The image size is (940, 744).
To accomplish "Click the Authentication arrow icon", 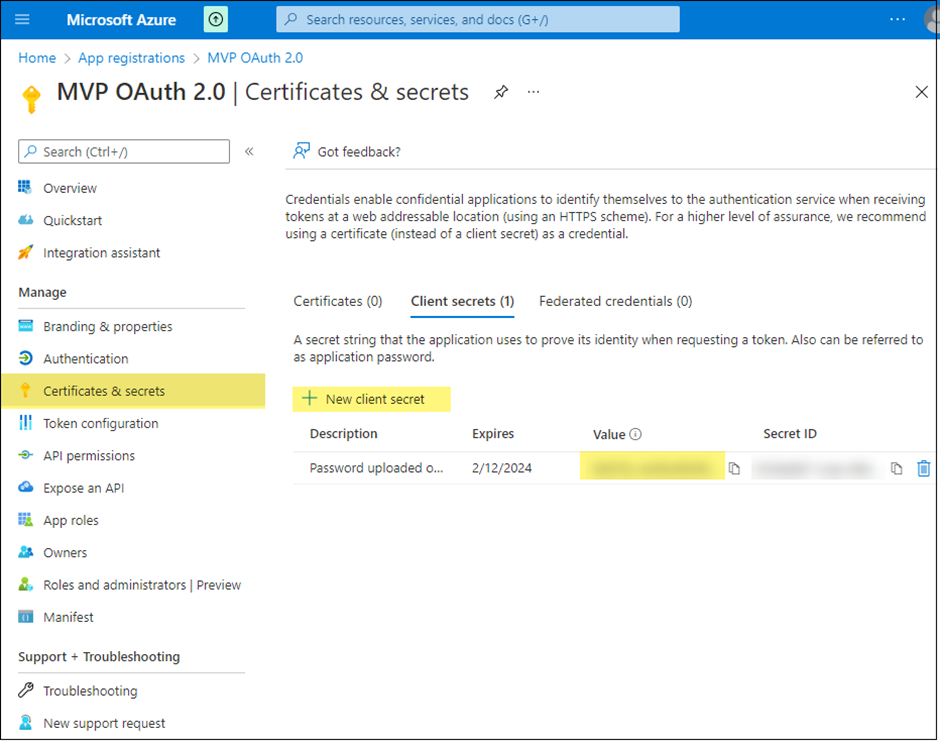I will tap(25, 359).
